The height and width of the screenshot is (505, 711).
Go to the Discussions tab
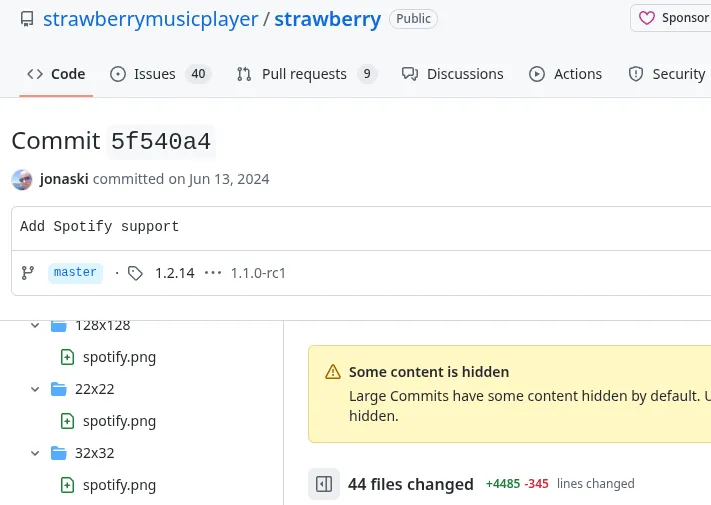tap(452, 74)
